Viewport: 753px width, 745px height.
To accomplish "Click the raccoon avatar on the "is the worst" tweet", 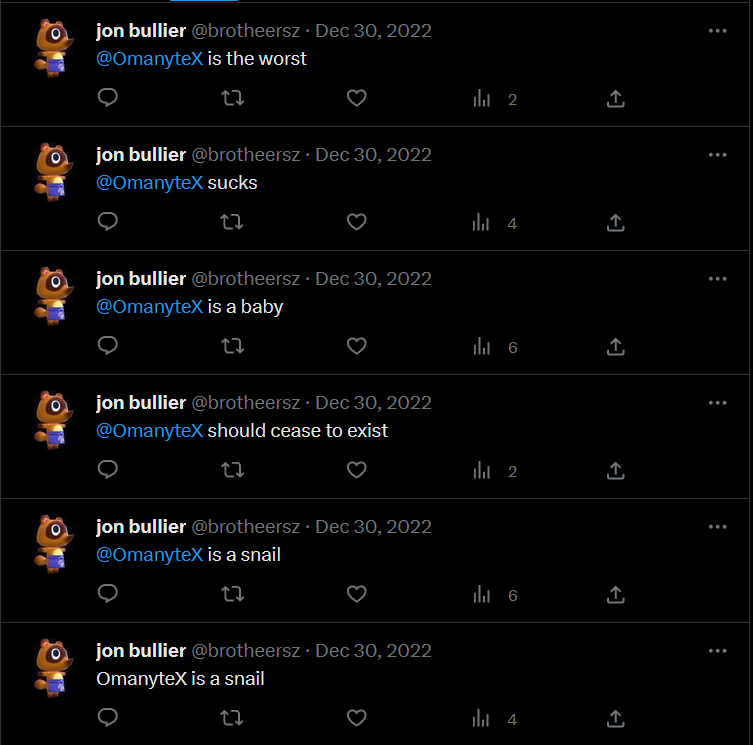I will point(54,47).
